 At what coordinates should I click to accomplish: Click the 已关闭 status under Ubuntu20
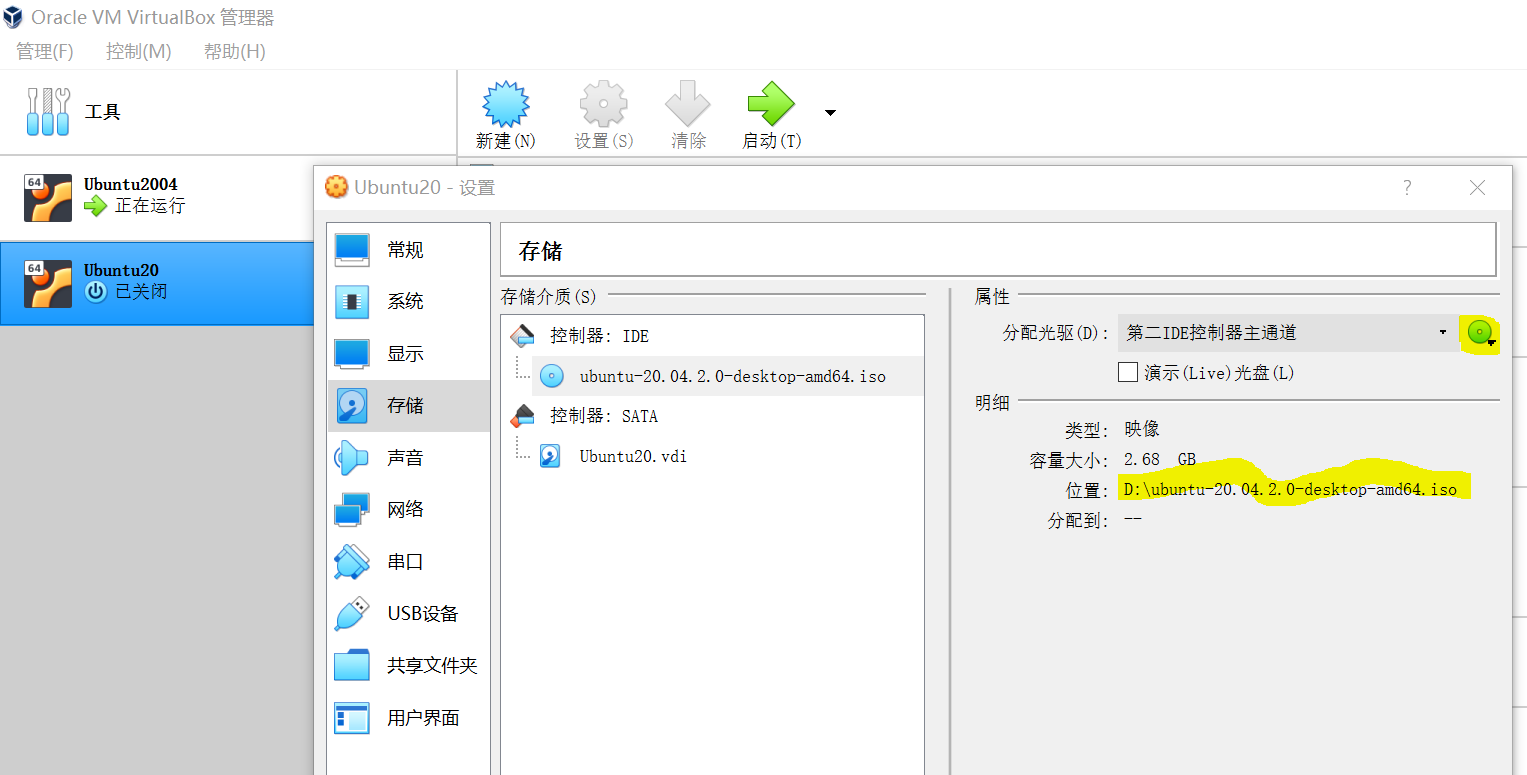(x=141, y=292)
